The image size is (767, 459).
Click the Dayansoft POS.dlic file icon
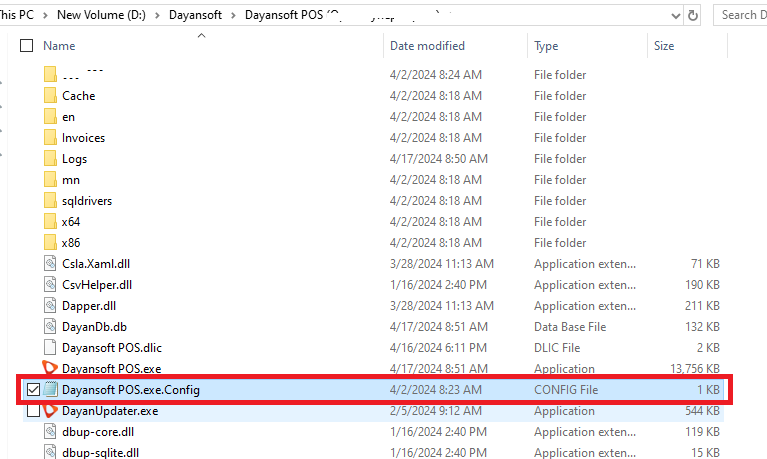click(x=50, y=347)
